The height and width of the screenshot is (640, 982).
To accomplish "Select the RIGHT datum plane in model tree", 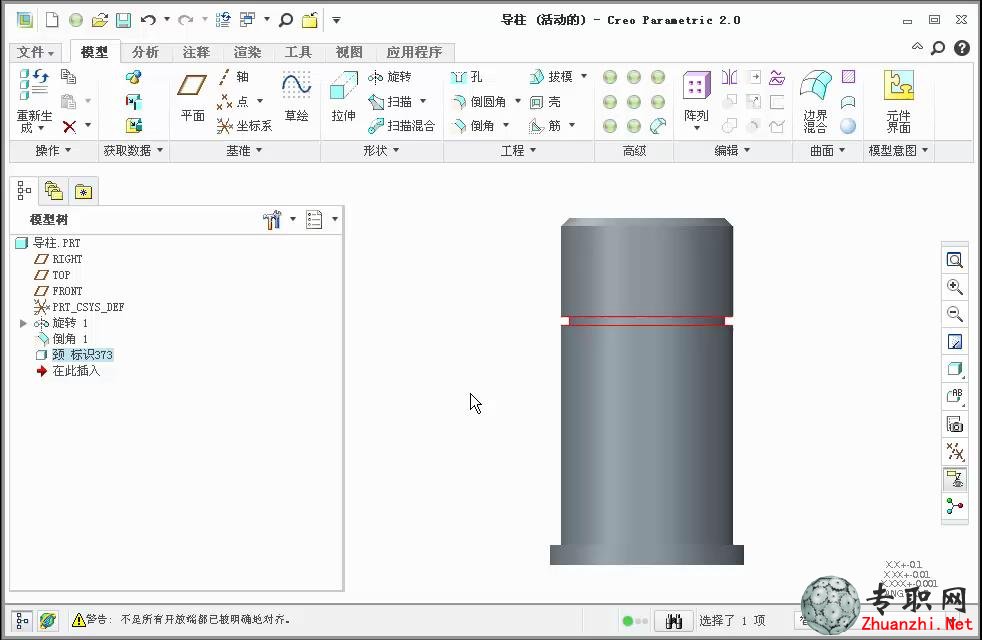I will click(x=67, y=259).
